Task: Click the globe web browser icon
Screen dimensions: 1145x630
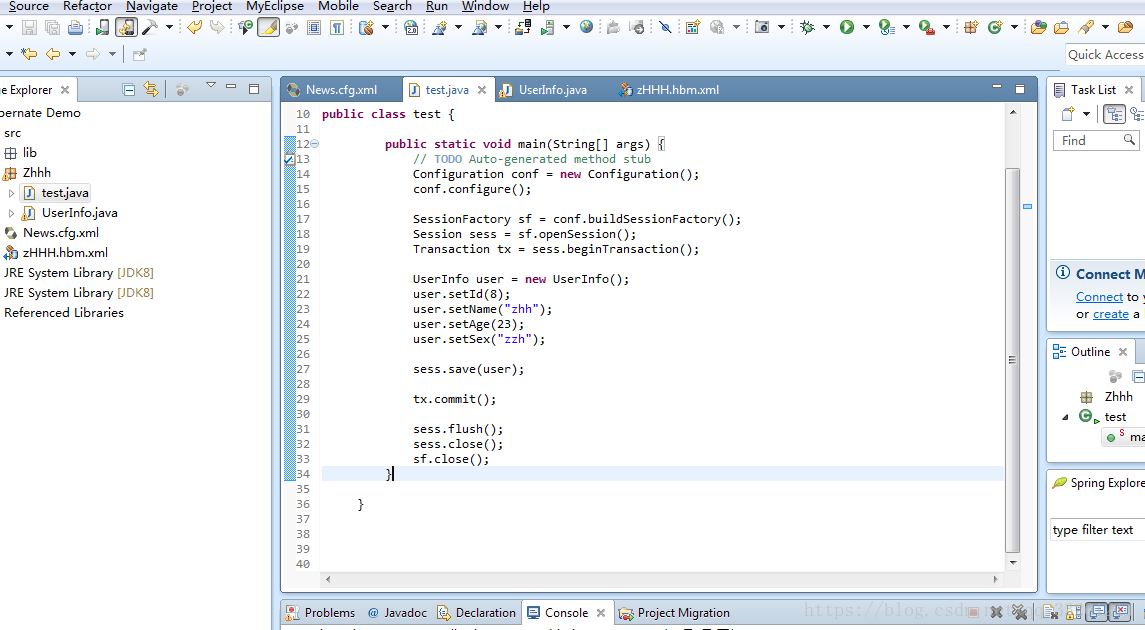Action: pos(586,27)
